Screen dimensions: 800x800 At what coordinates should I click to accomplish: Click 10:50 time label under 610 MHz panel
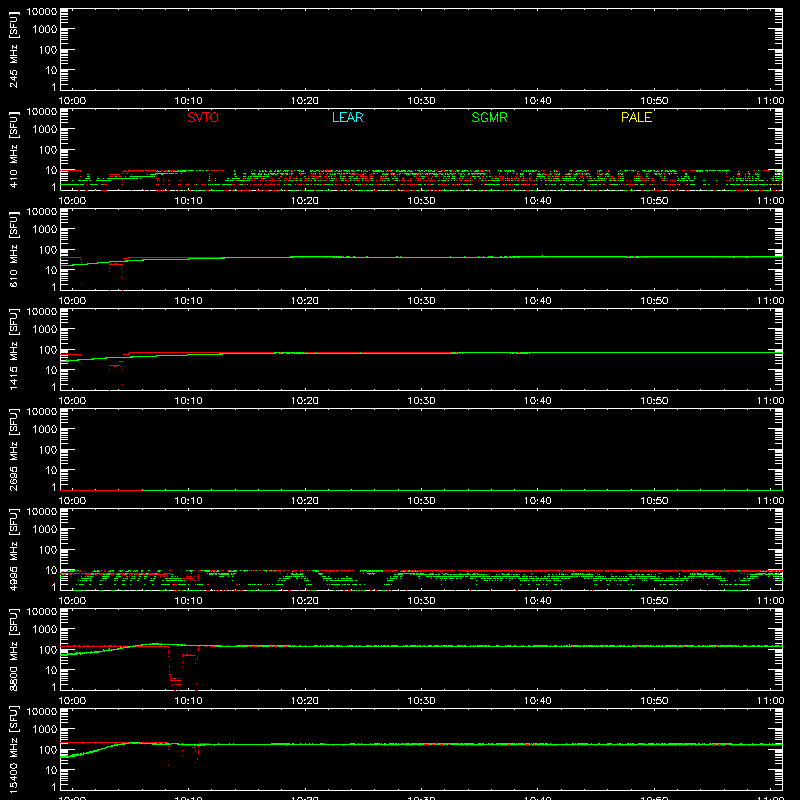pos(654,301)
